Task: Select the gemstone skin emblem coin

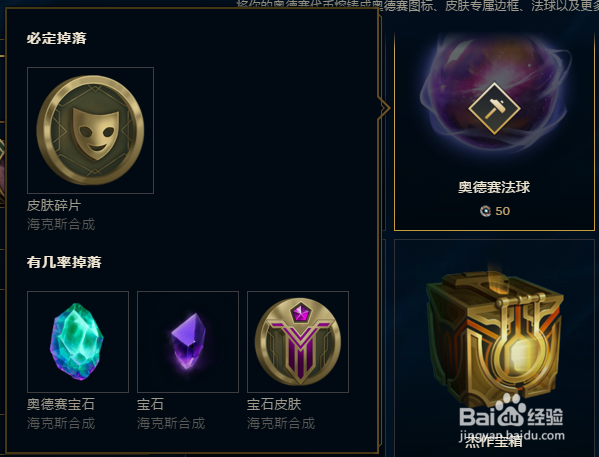Action: [298, 342]
